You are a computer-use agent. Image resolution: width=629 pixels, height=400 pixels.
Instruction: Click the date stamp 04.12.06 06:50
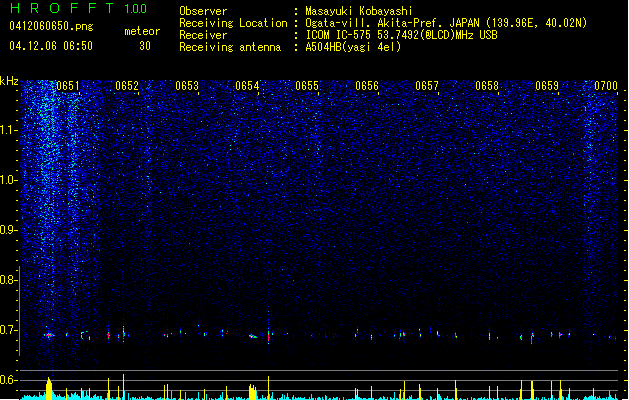coord(51,46)
